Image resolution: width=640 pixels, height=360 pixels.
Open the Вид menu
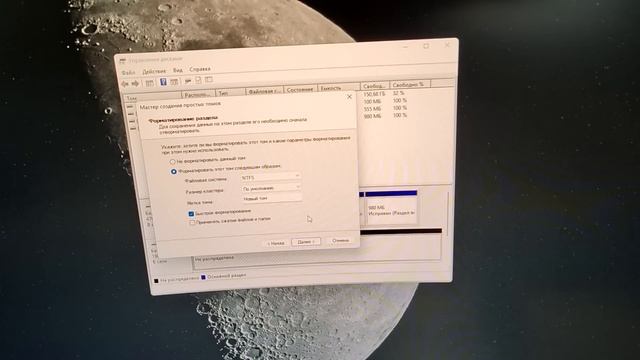coord(178,70)
